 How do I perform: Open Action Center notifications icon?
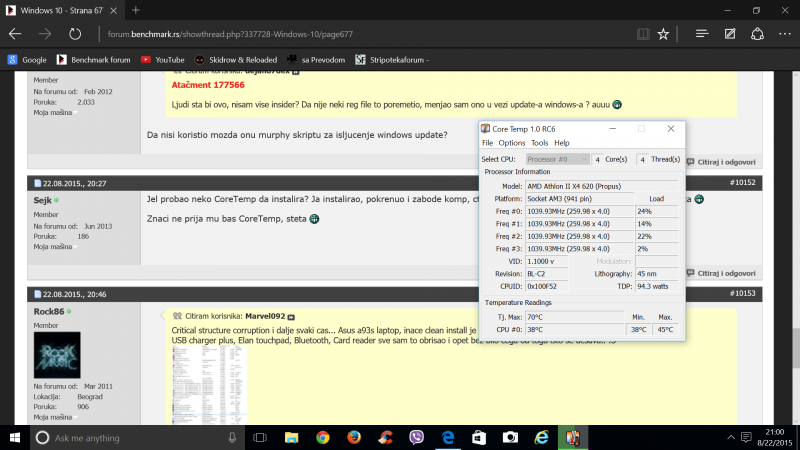pyautogui.click(x=746, y=437)
